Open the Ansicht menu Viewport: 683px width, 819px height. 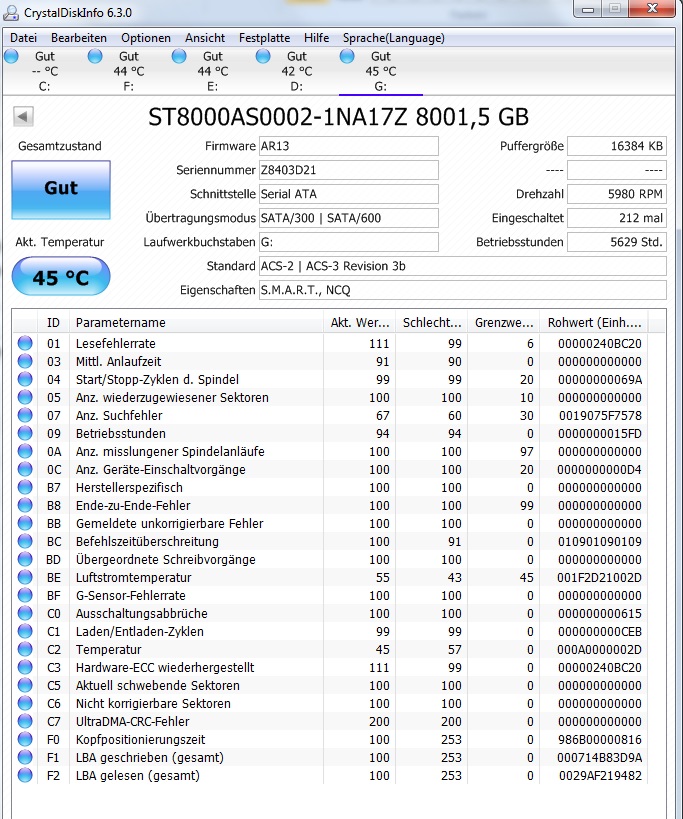coord(205,38)
